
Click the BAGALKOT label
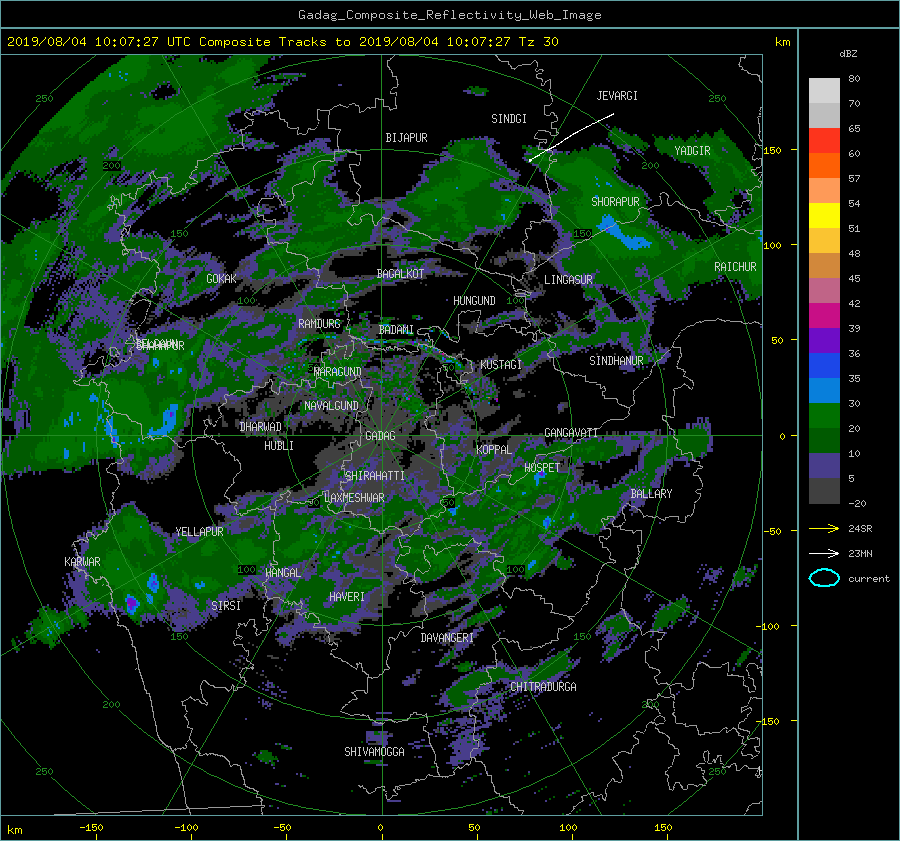[400, 274]
